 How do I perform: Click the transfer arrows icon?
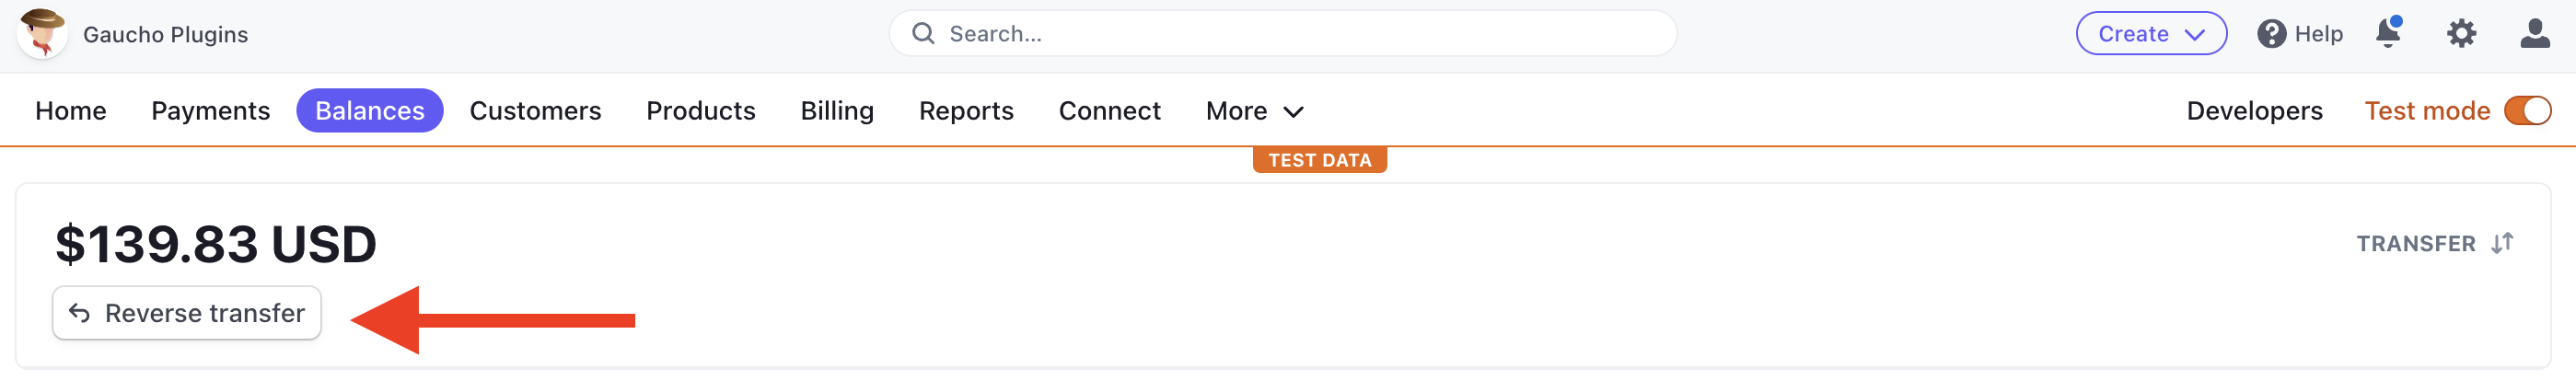(x=2502, y=243)
